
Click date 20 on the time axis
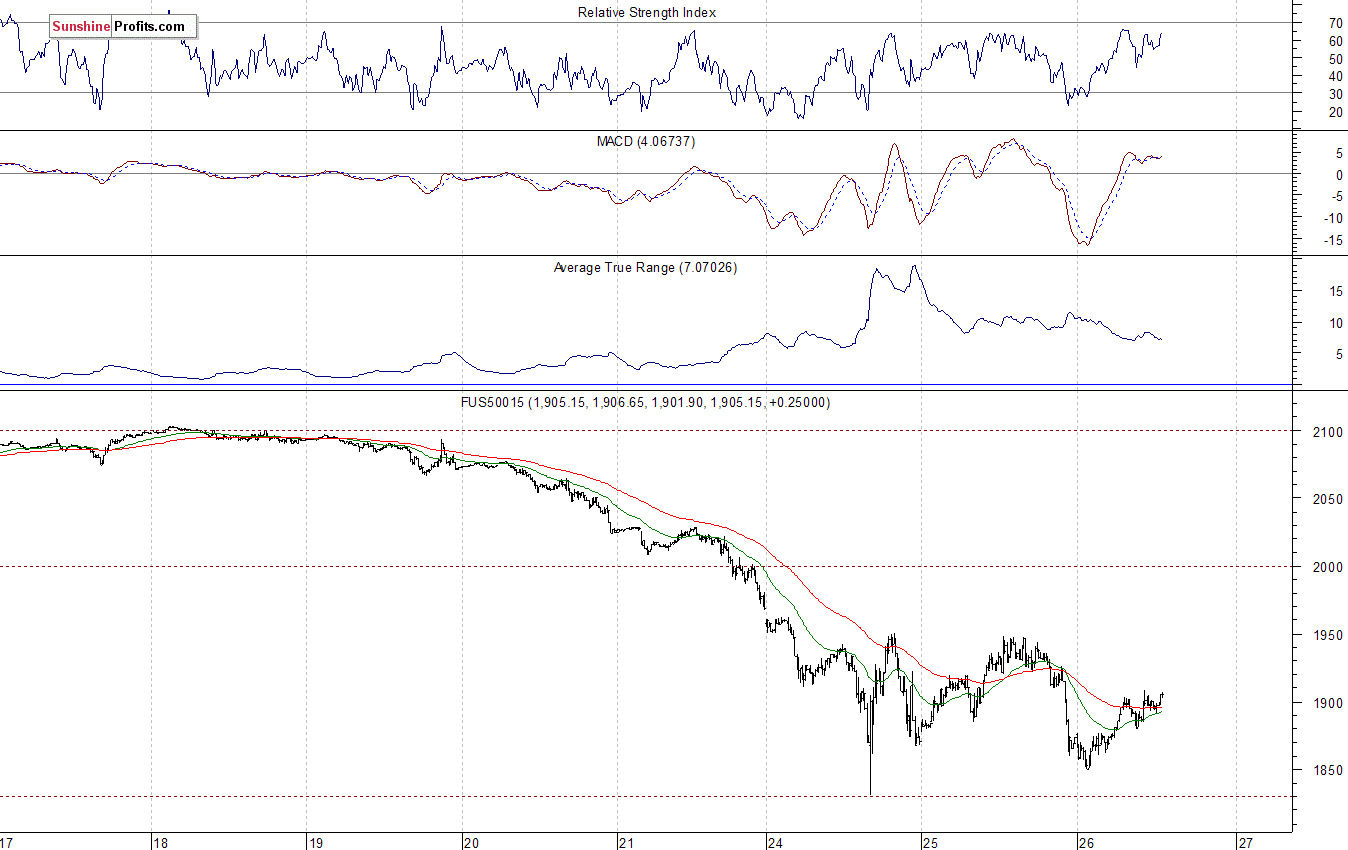click(x=472, y=842)
